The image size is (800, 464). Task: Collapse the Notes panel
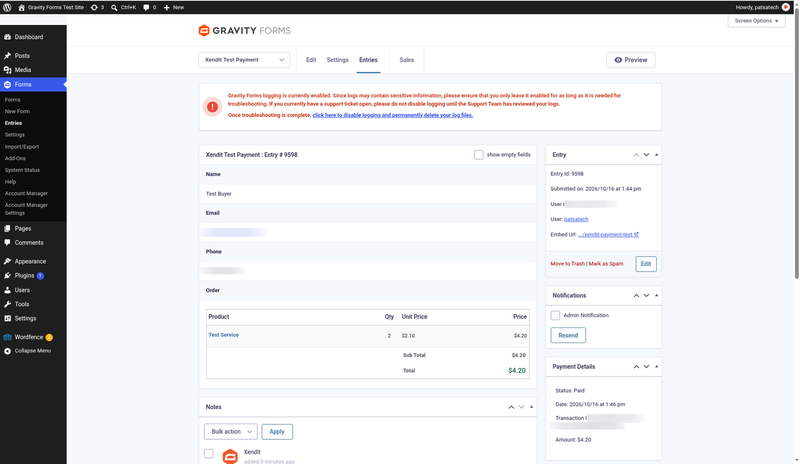point(532,407)
